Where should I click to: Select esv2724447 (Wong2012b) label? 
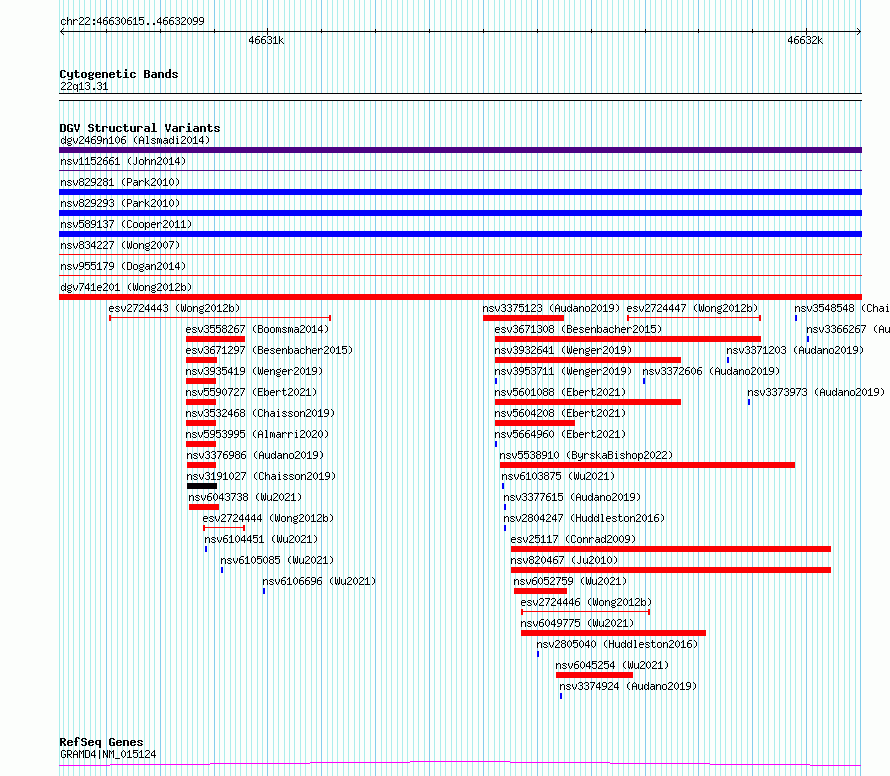pyautogui.click(x=692, y=308)
